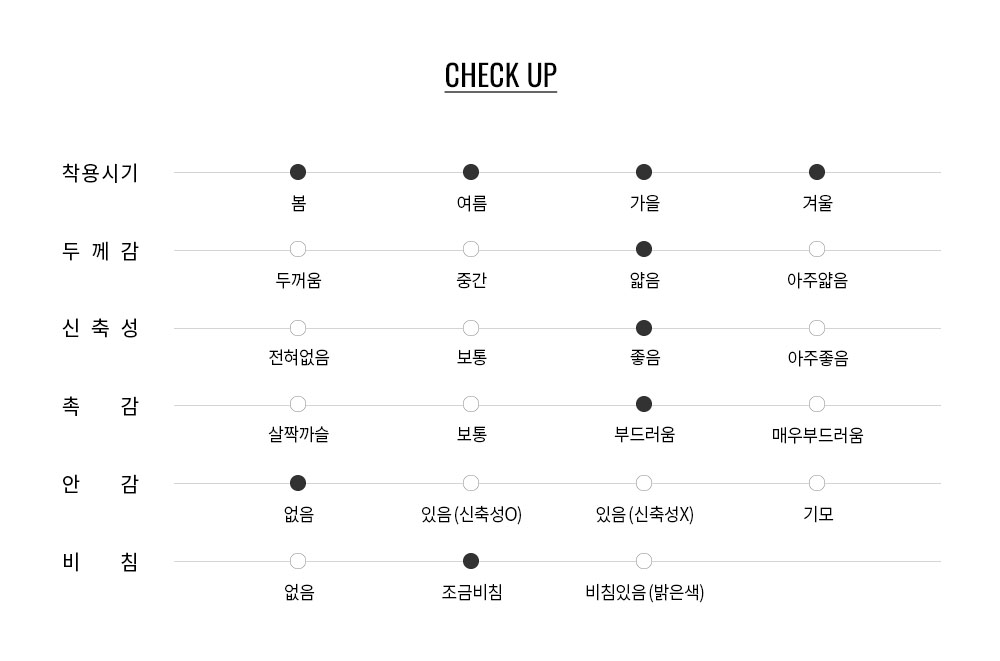Image resolution: width=1000 pixels, height=661 pixels.
Task: Select 비침있음(밝은색) circle
Action: [644, 561]
